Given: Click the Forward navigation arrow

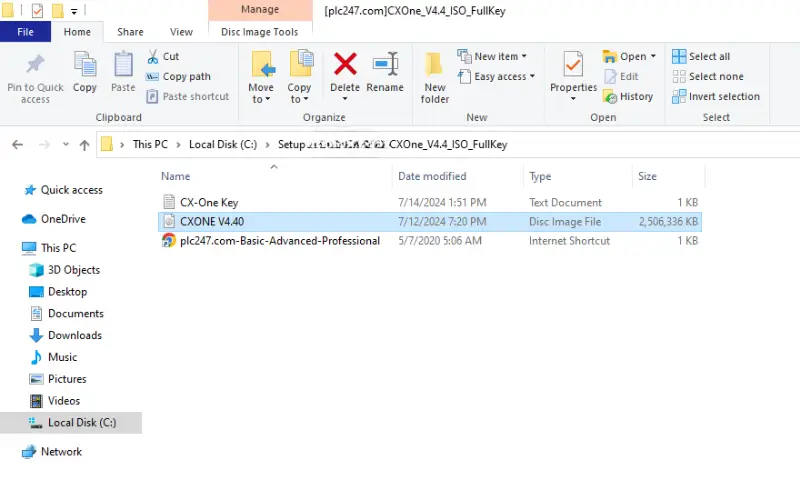Looking at the screenshot, I should (x=44, y=145).
